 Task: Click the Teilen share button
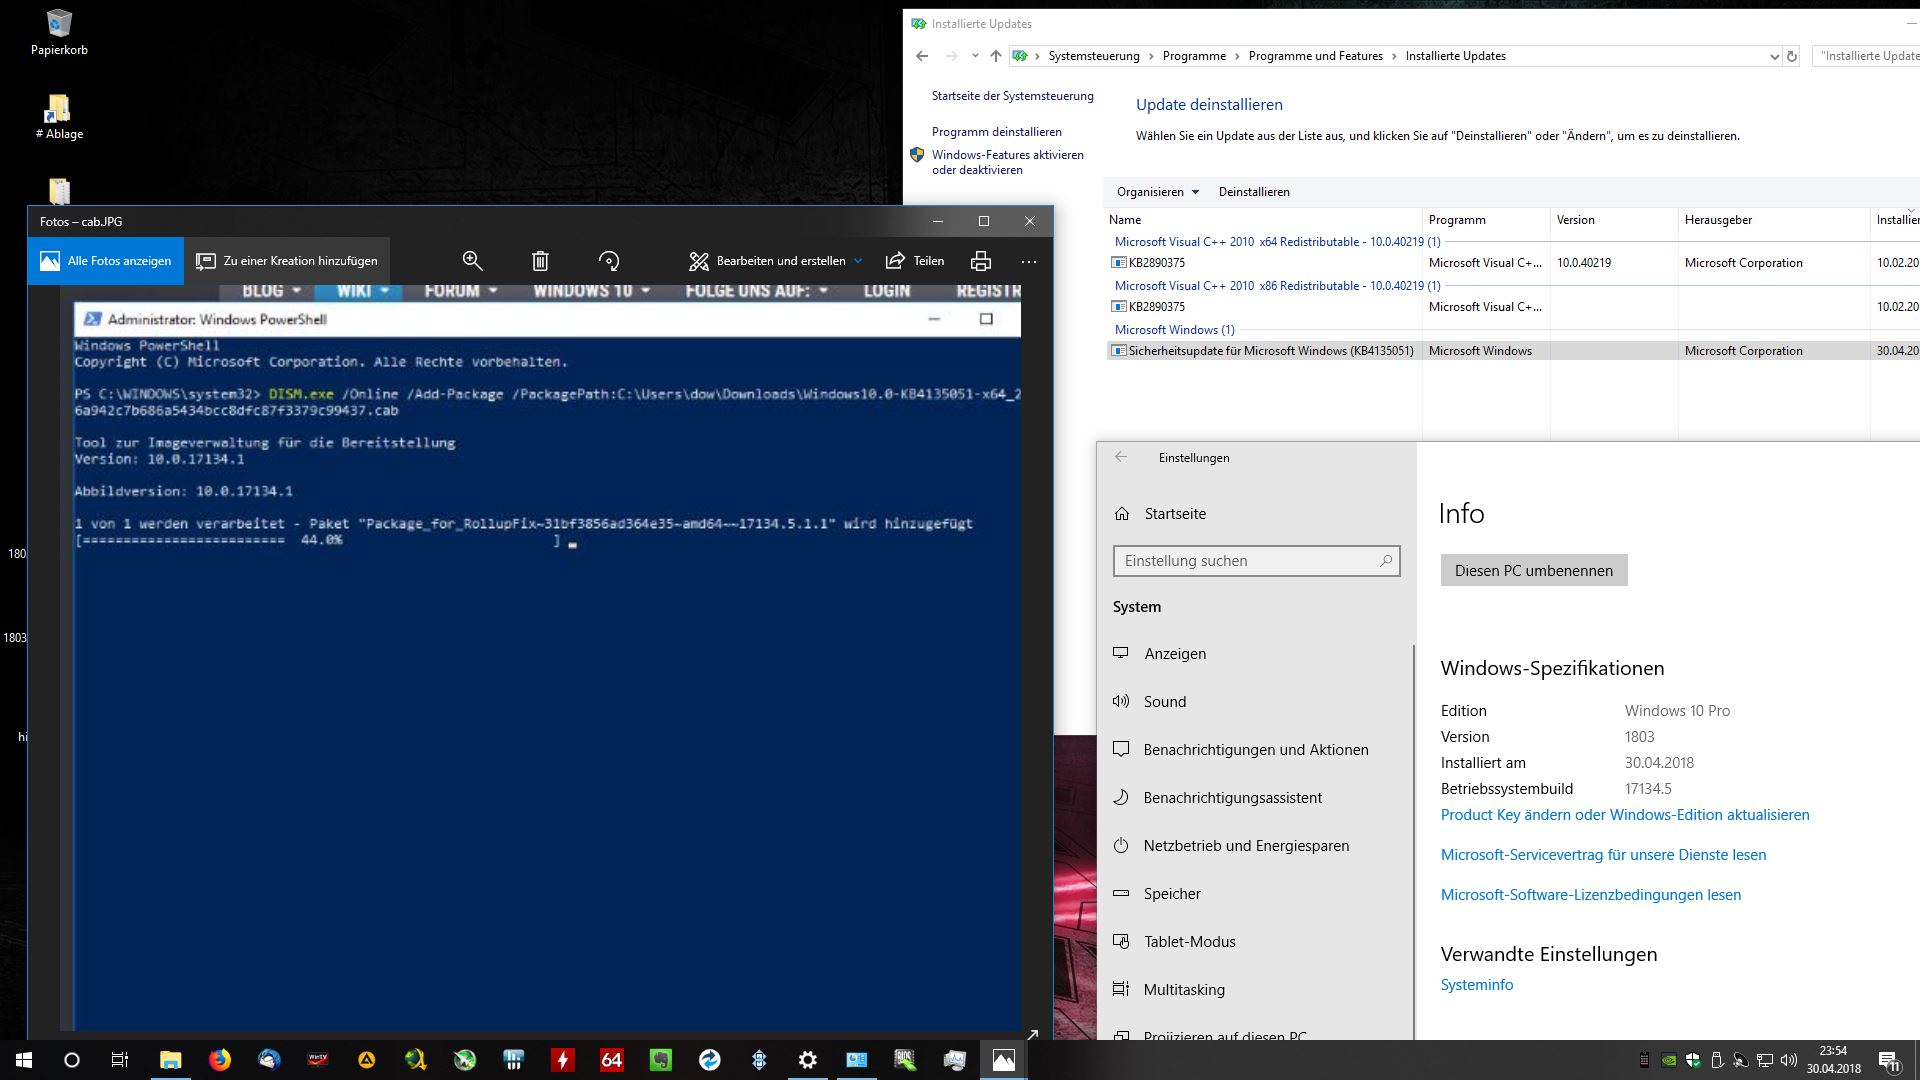pos(915,261)
